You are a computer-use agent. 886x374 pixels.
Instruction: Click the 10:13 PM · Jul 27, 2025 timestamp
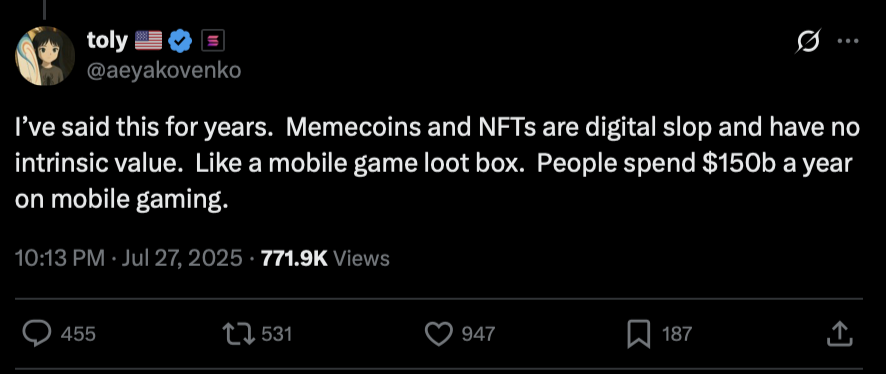click(128, 258)
